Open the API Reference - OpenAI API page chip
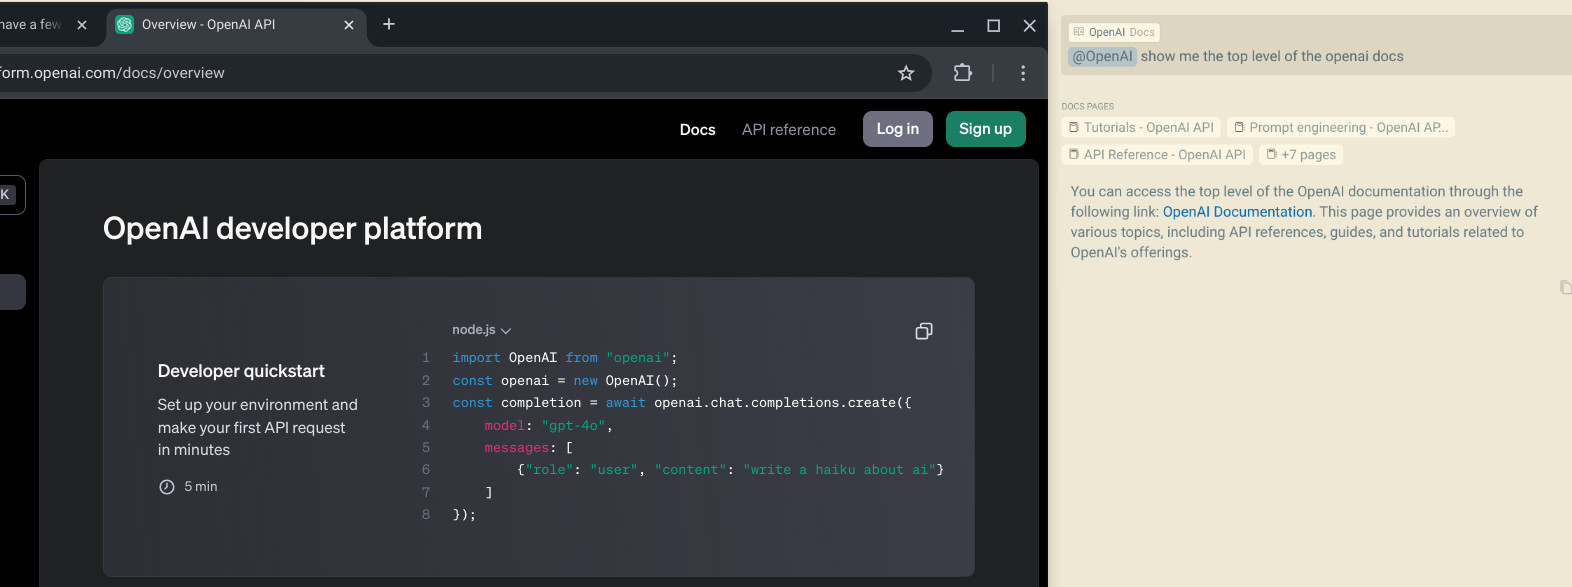 [1157, 155]
